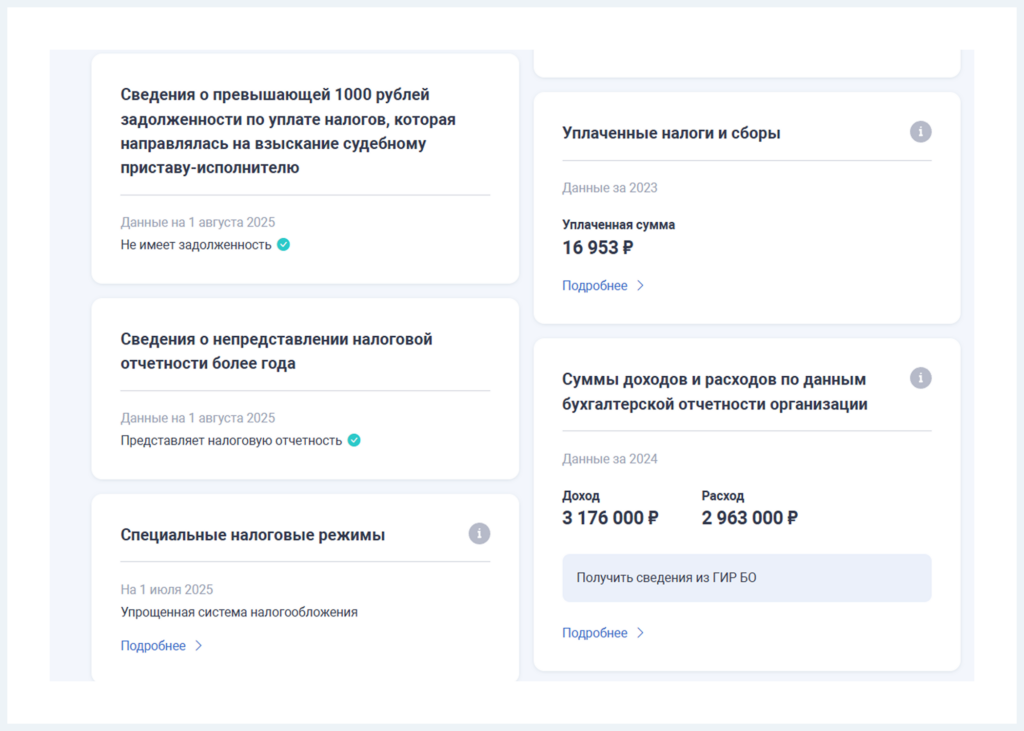The image size is (1024, 731).
Task: Click green checkmark next to Представляет налоговую отчетность
Action: (x=354, y=440)
